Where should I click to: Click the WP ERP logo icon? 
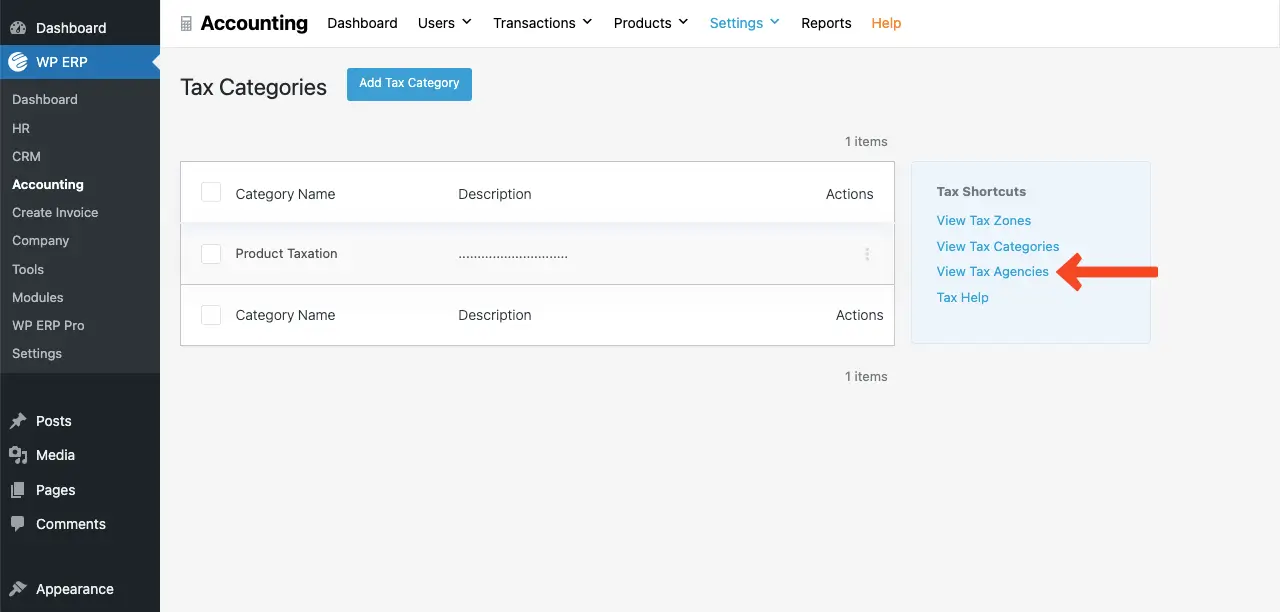click(x=18, y=62)
